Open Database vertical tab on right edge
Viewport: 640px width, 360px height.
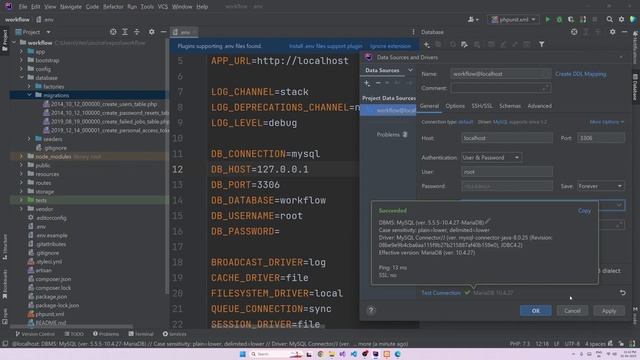point(635,87)
